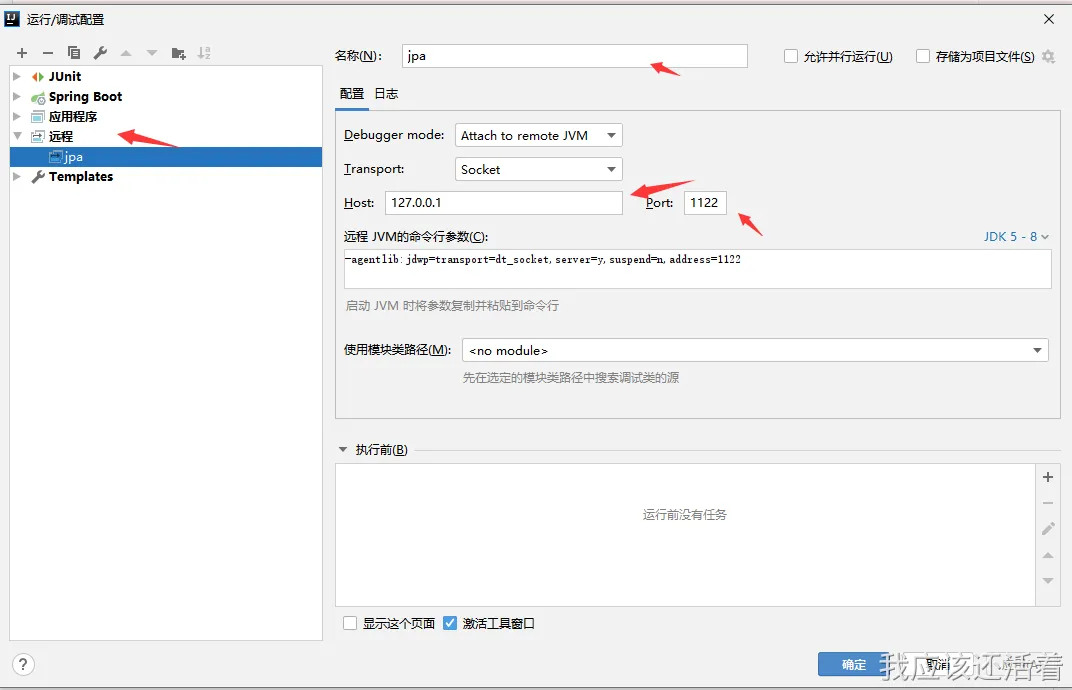Edit a before-launch task with pencil icon
The width and height of the screenshot is (1072, 690).
click(1048, 528)
